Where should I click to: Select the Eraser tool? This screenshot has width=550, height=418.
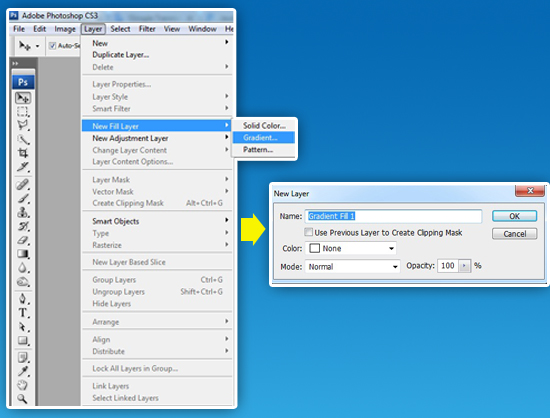coord(23,241)
